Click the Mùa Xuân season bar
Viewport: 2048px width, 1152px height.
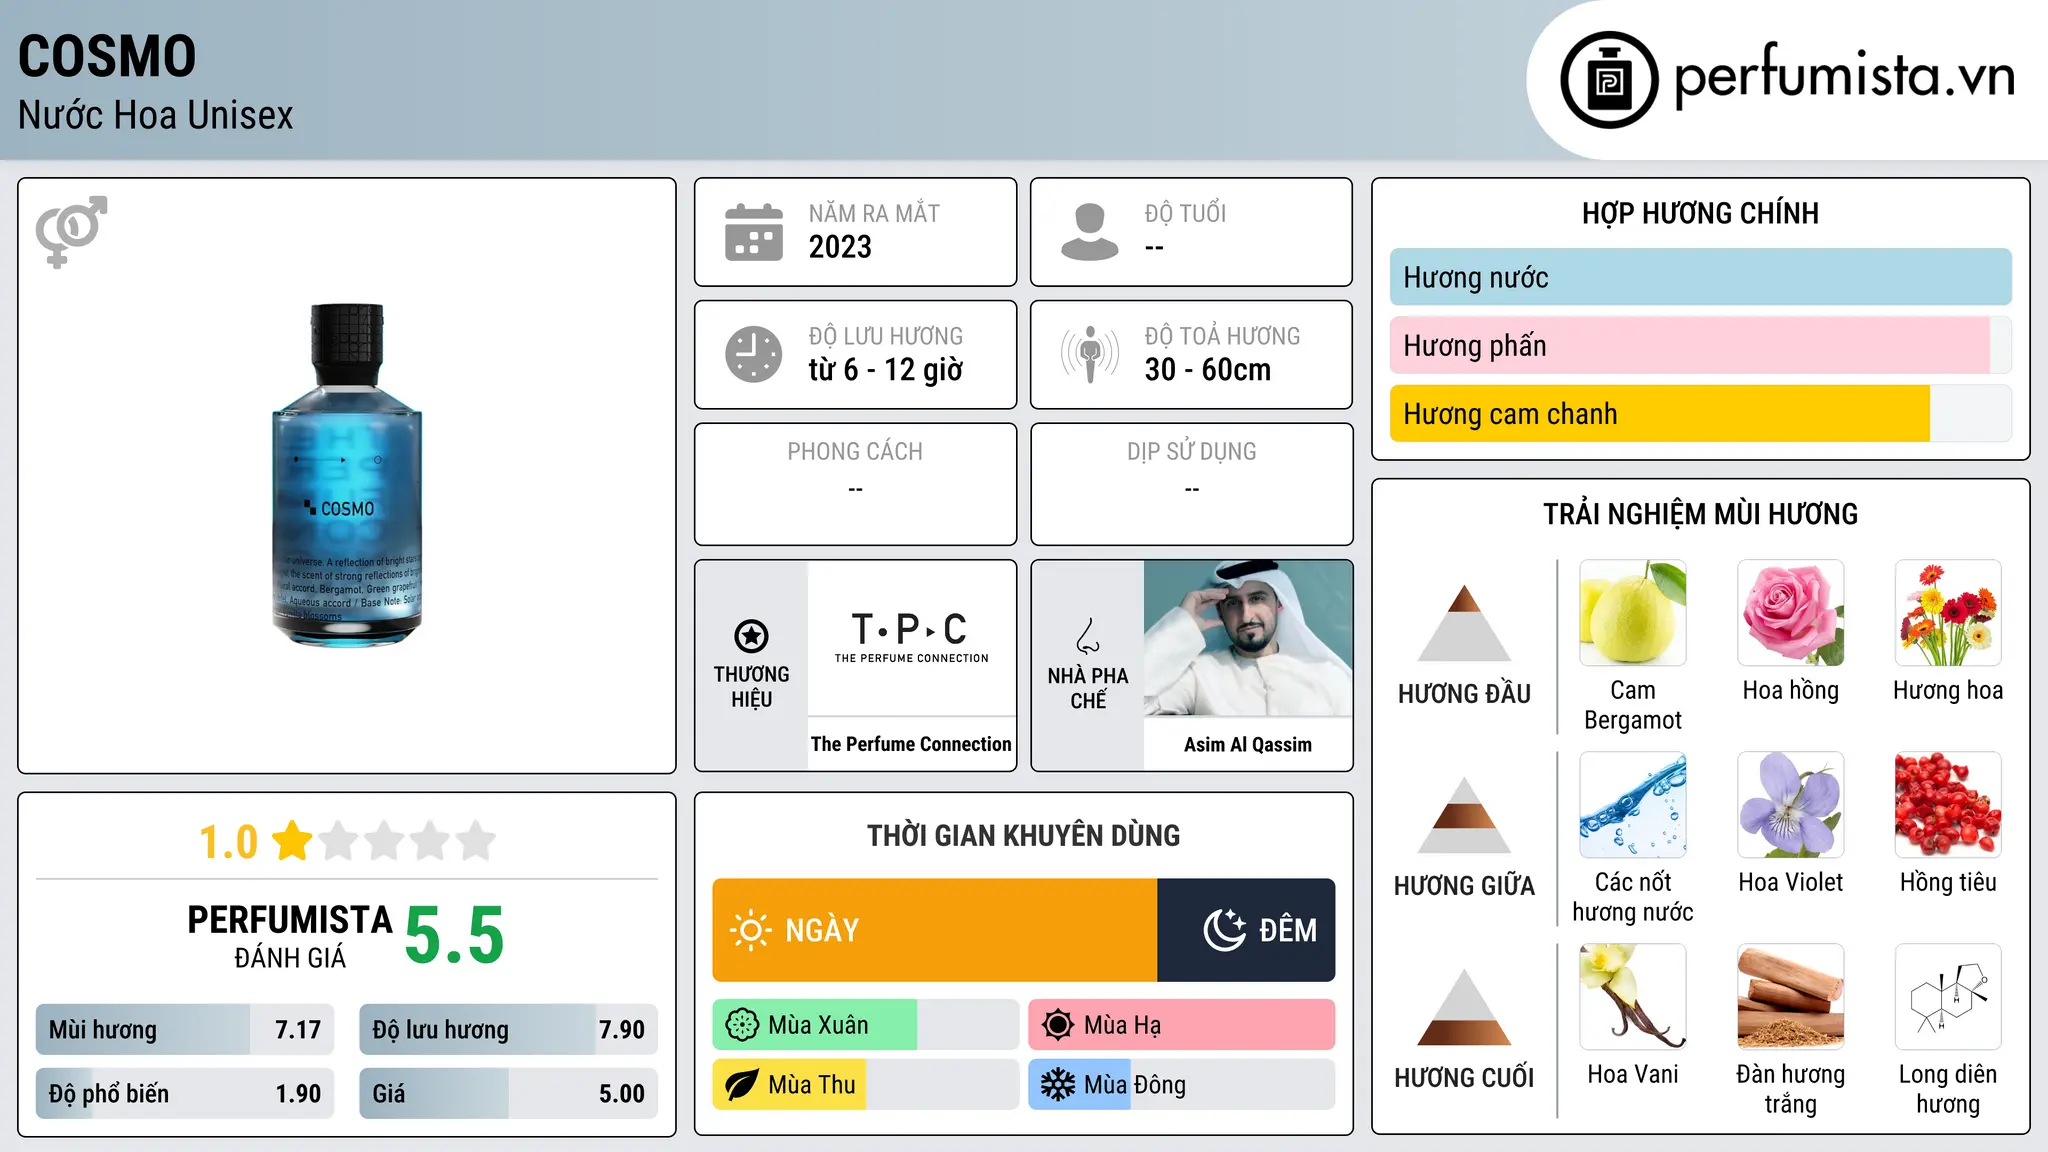tap(865, 1025)
